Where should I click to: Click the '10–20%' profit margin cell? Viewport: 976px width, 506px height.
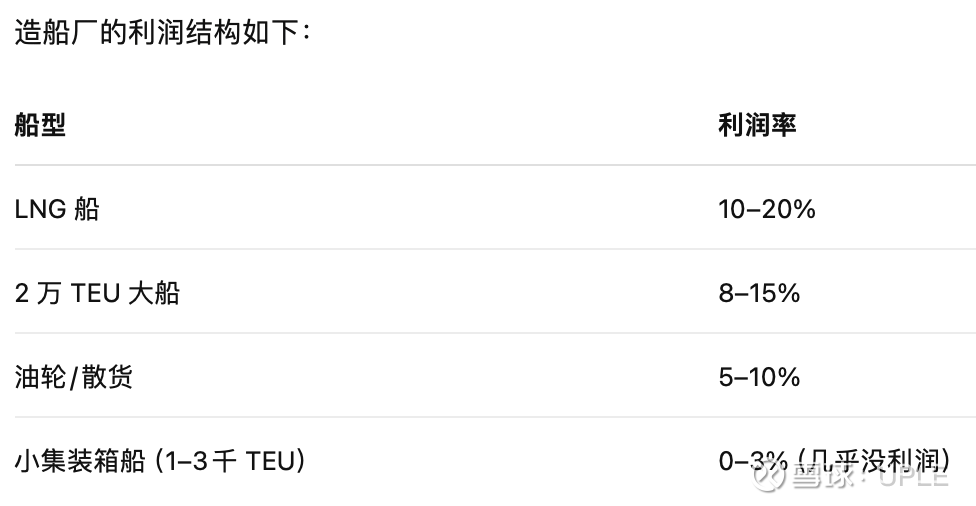pyautogui.click(x=767, y=209)
